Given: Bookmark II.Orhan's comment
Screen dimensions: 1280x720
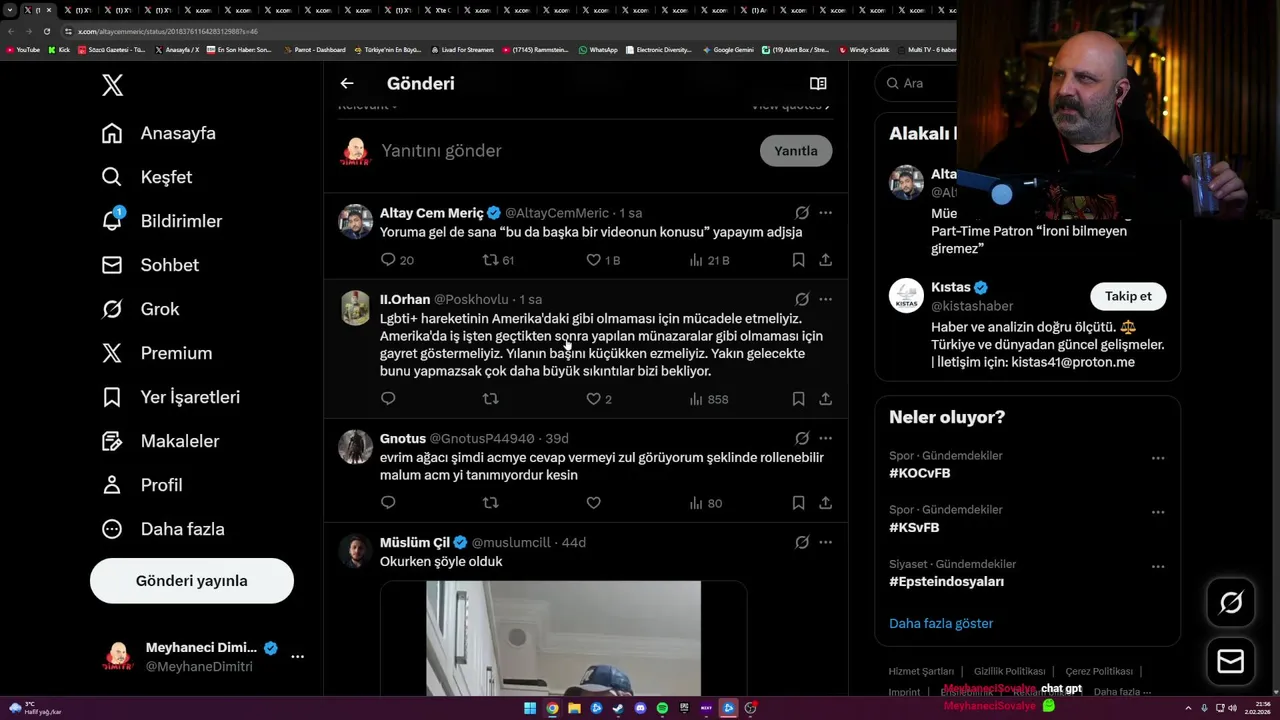Looking at the screenshot, I should (x=798, y=399).
